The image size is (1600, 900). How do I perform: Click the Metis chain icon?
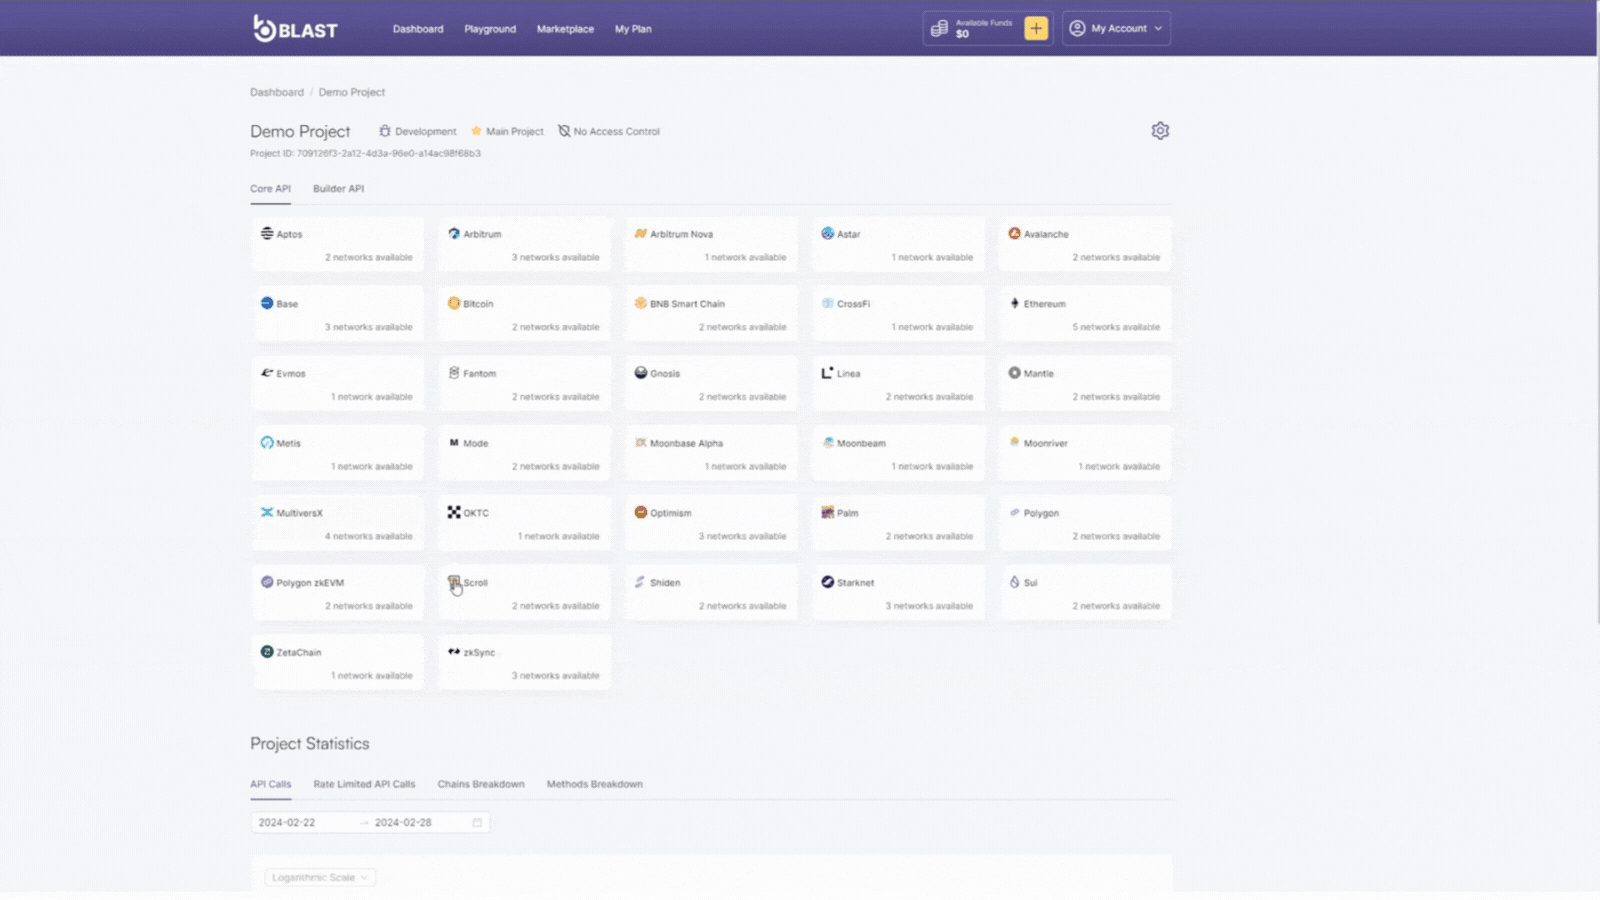267,442
